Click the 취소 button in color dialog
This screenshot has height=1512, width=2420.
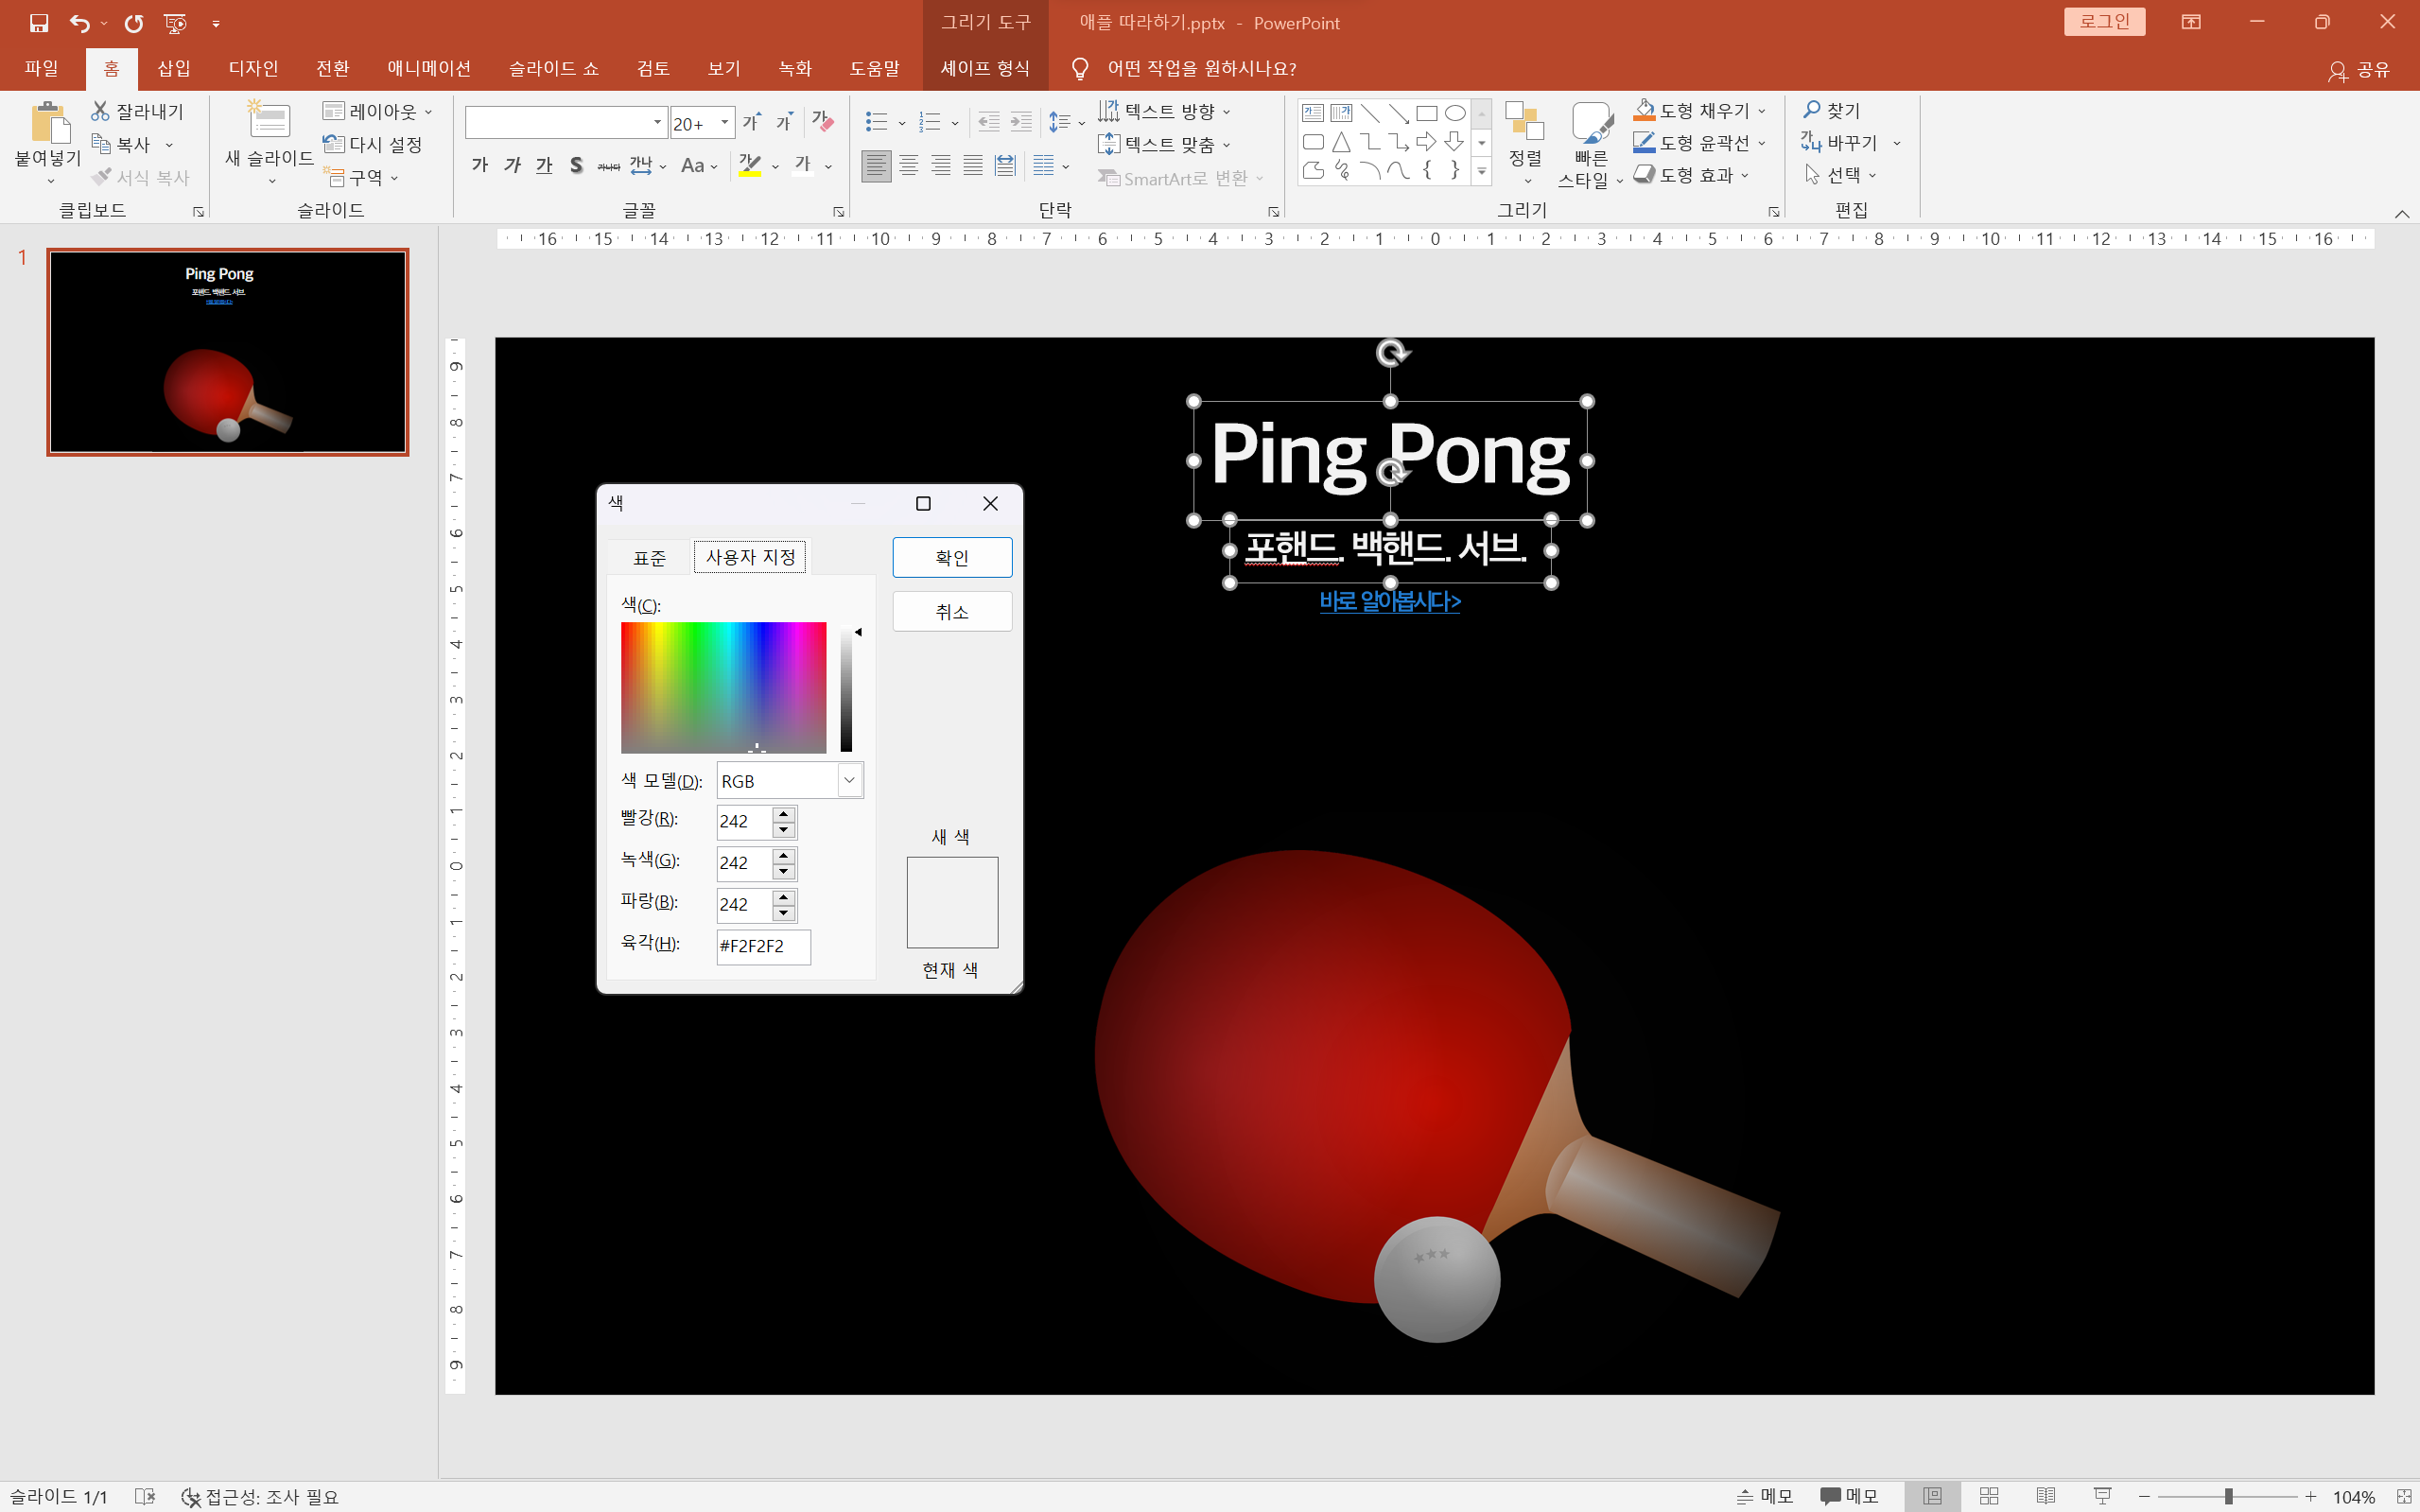[951, 612]
